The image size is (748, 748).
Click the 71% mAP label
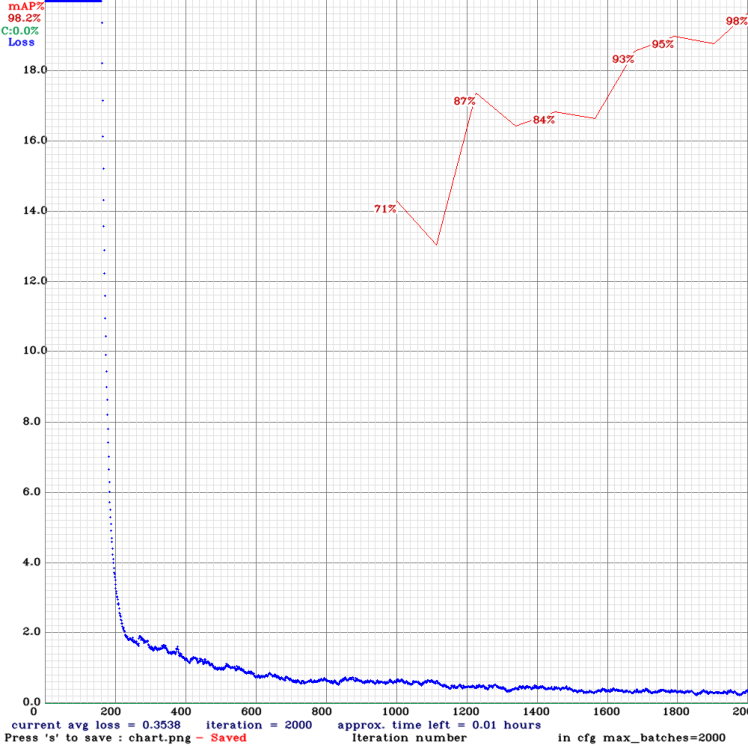(x=385, y=209)
